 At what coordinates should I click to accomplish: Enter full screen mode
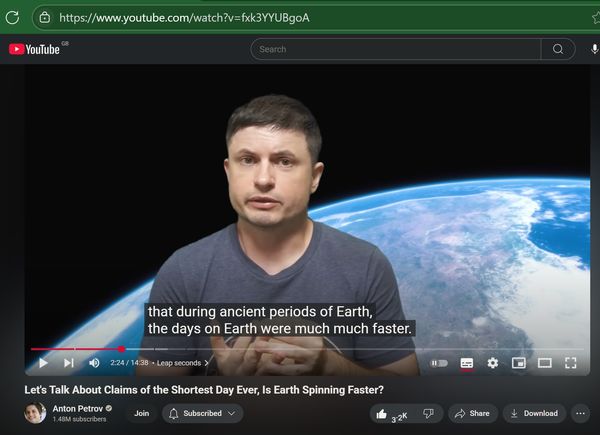tap(571, 363)
